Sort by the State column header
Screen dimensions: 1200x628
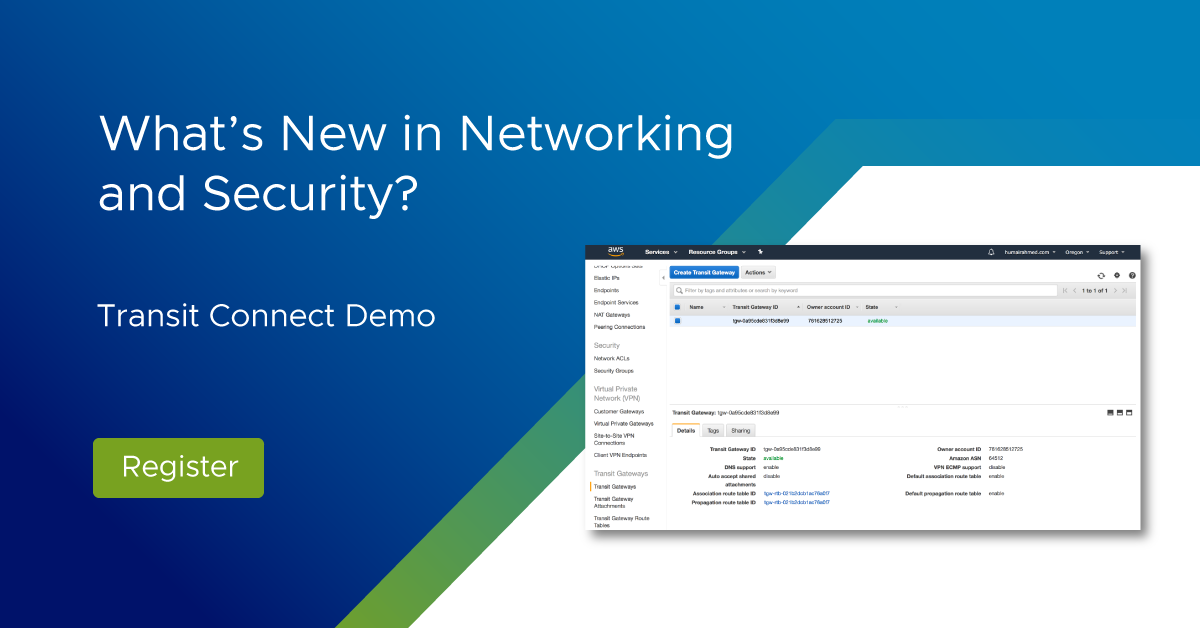871,307
